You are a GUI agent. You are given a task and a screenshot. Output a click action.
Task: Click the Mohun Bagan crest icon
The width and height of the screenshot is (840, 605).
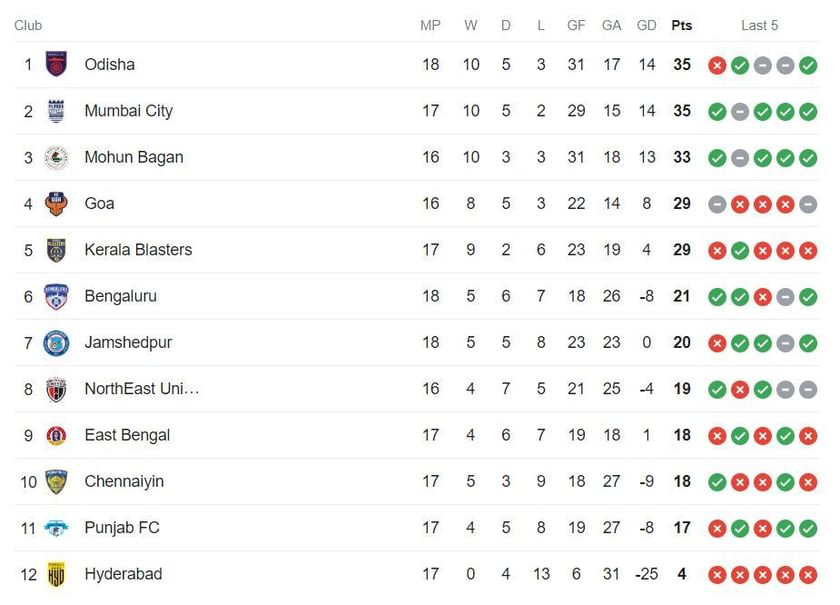pyautogui.click(x=56, y=157)
